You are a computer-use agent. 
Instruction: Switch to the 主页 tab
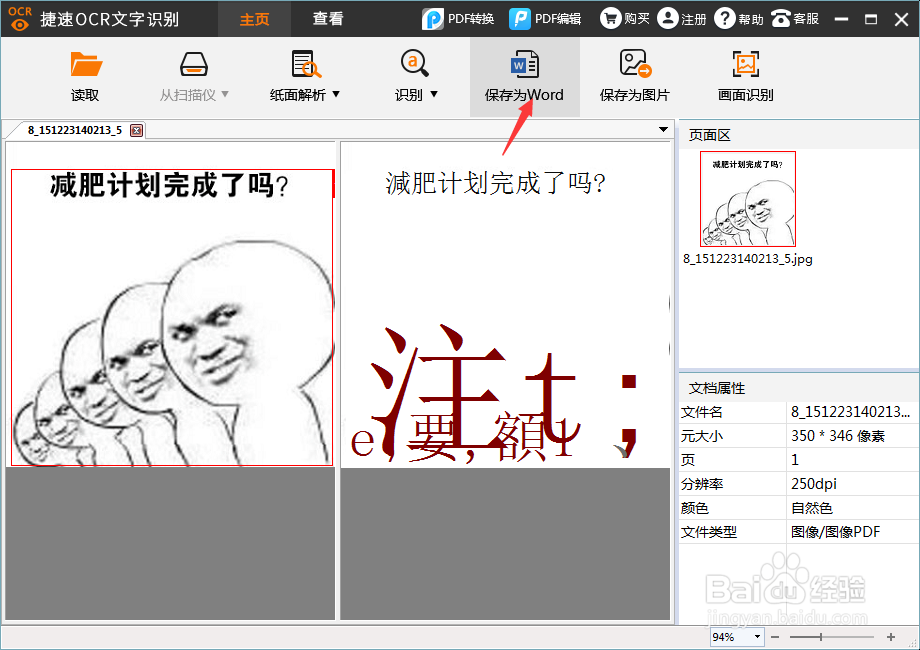pyautogui.click(x=255, y=19)
